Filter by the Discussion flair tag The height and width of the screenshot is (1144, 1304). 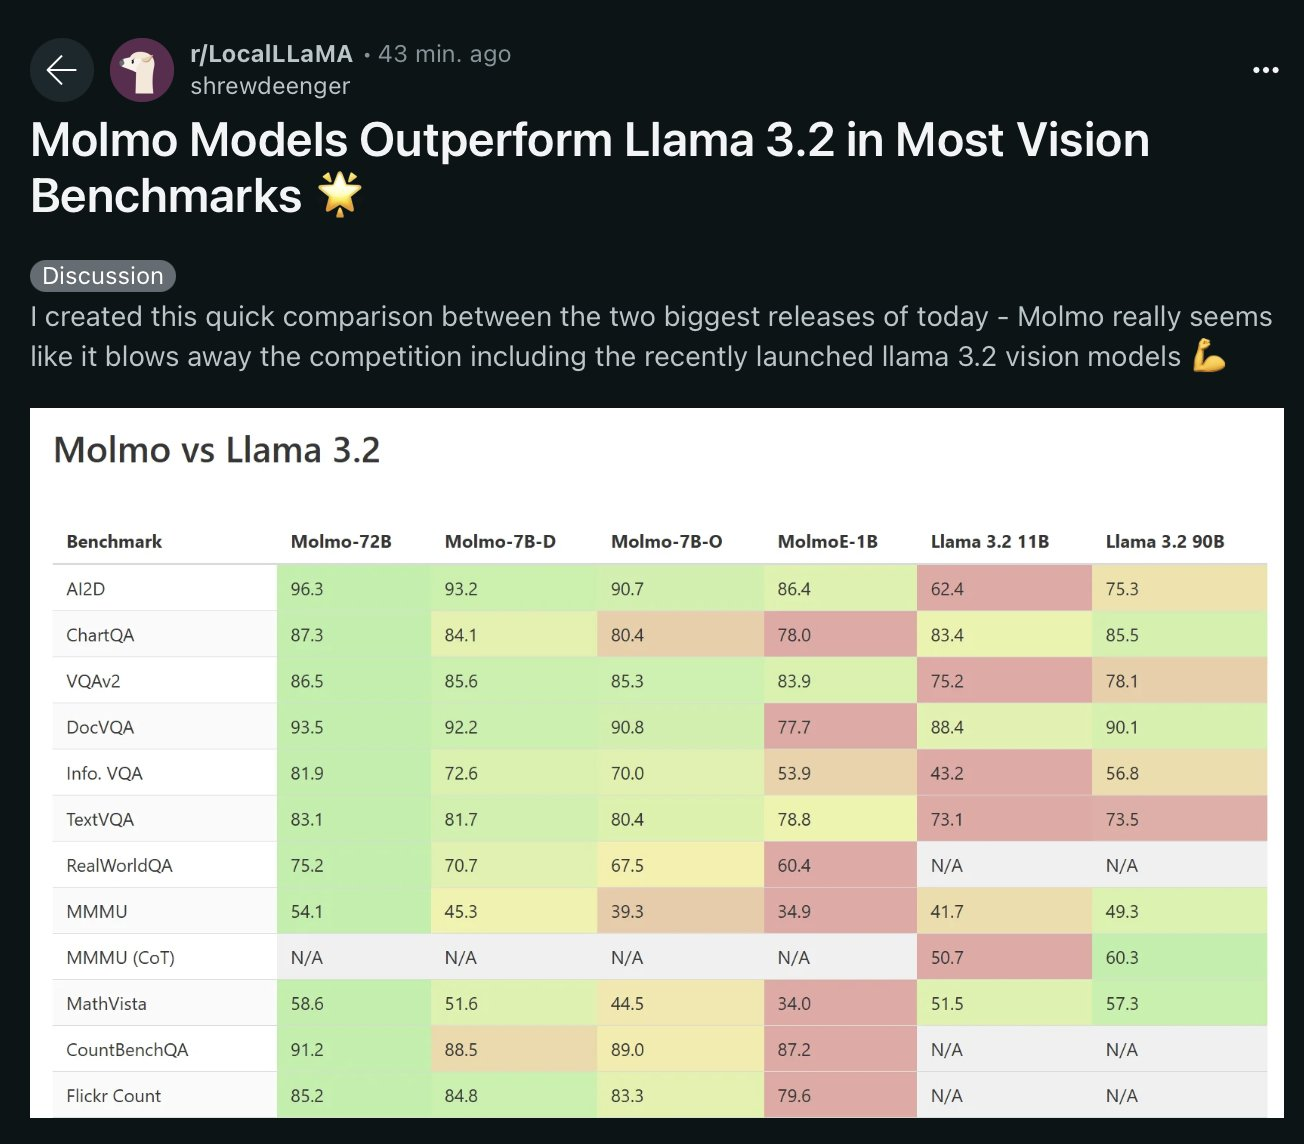pyautogui.click(x=102, y=275)
